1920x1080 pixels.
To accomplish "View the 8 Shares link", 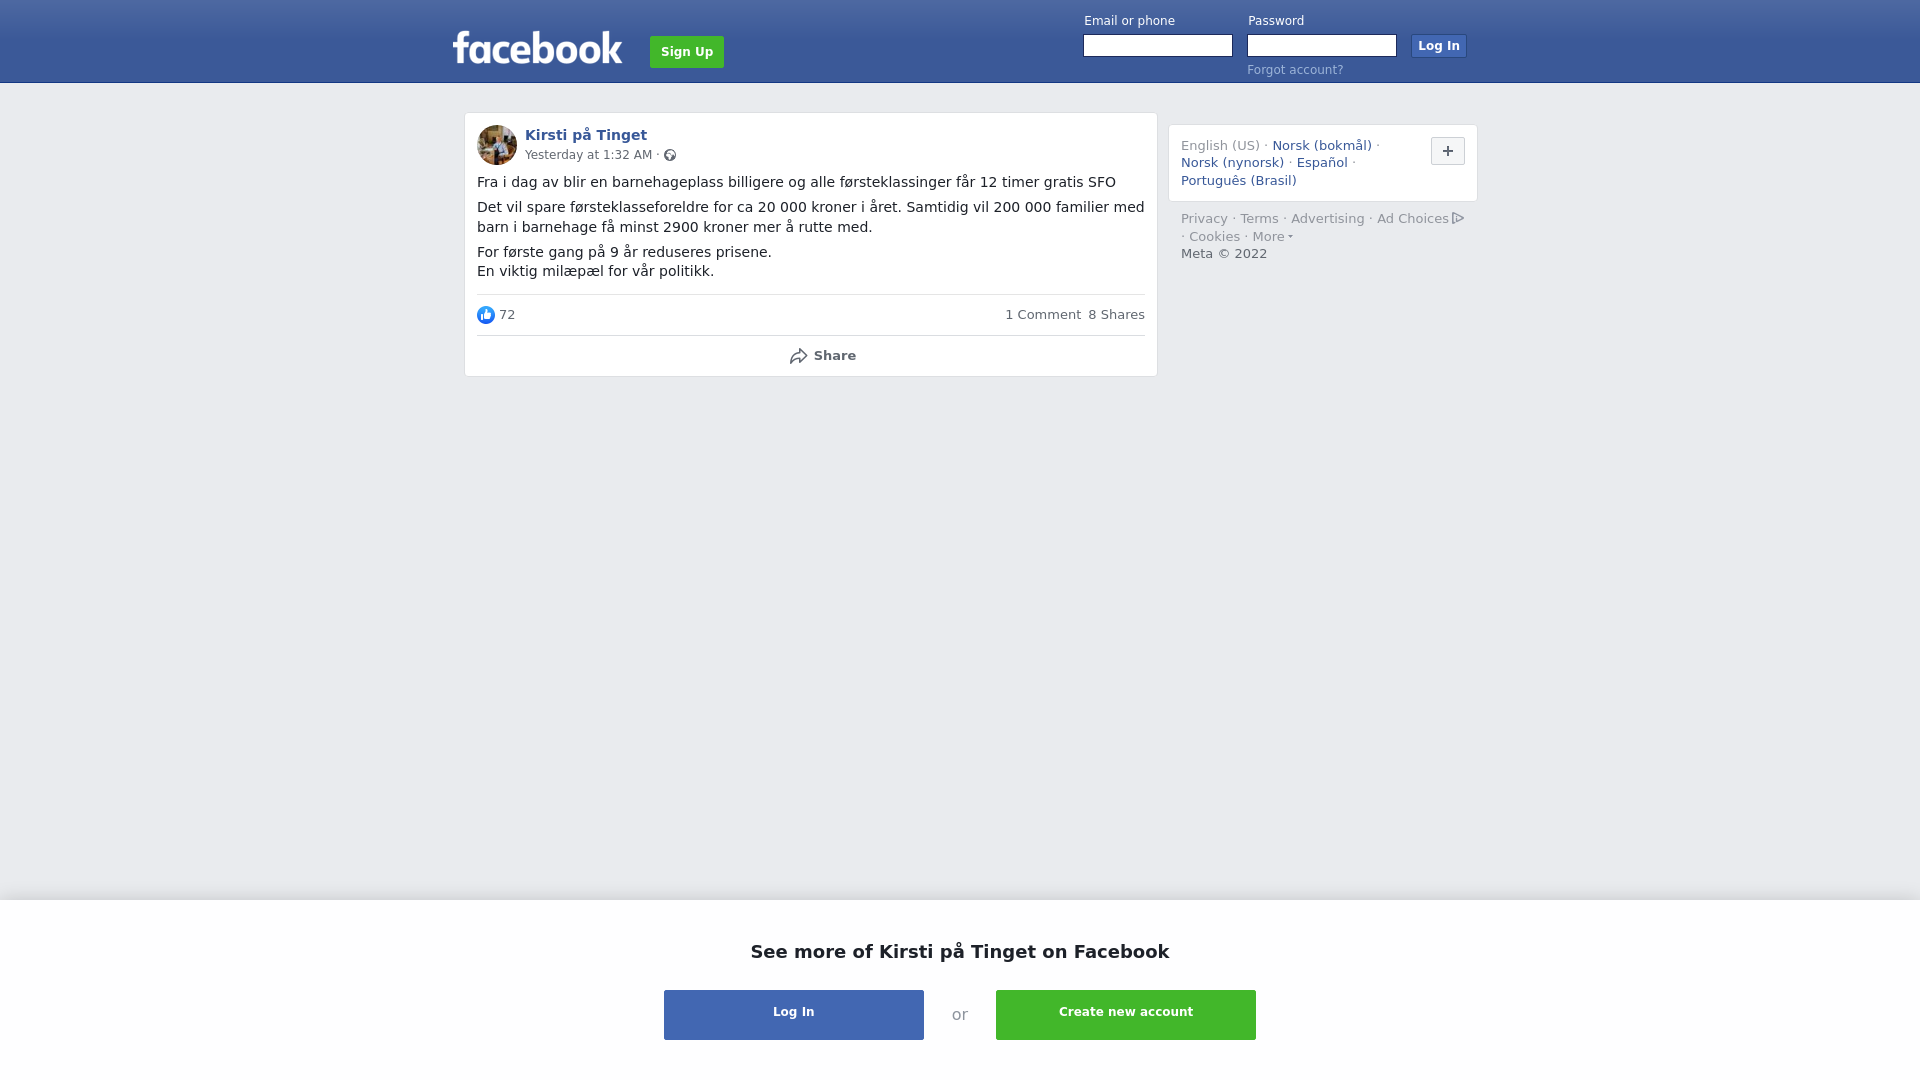I will click(x=1116, y=315).
